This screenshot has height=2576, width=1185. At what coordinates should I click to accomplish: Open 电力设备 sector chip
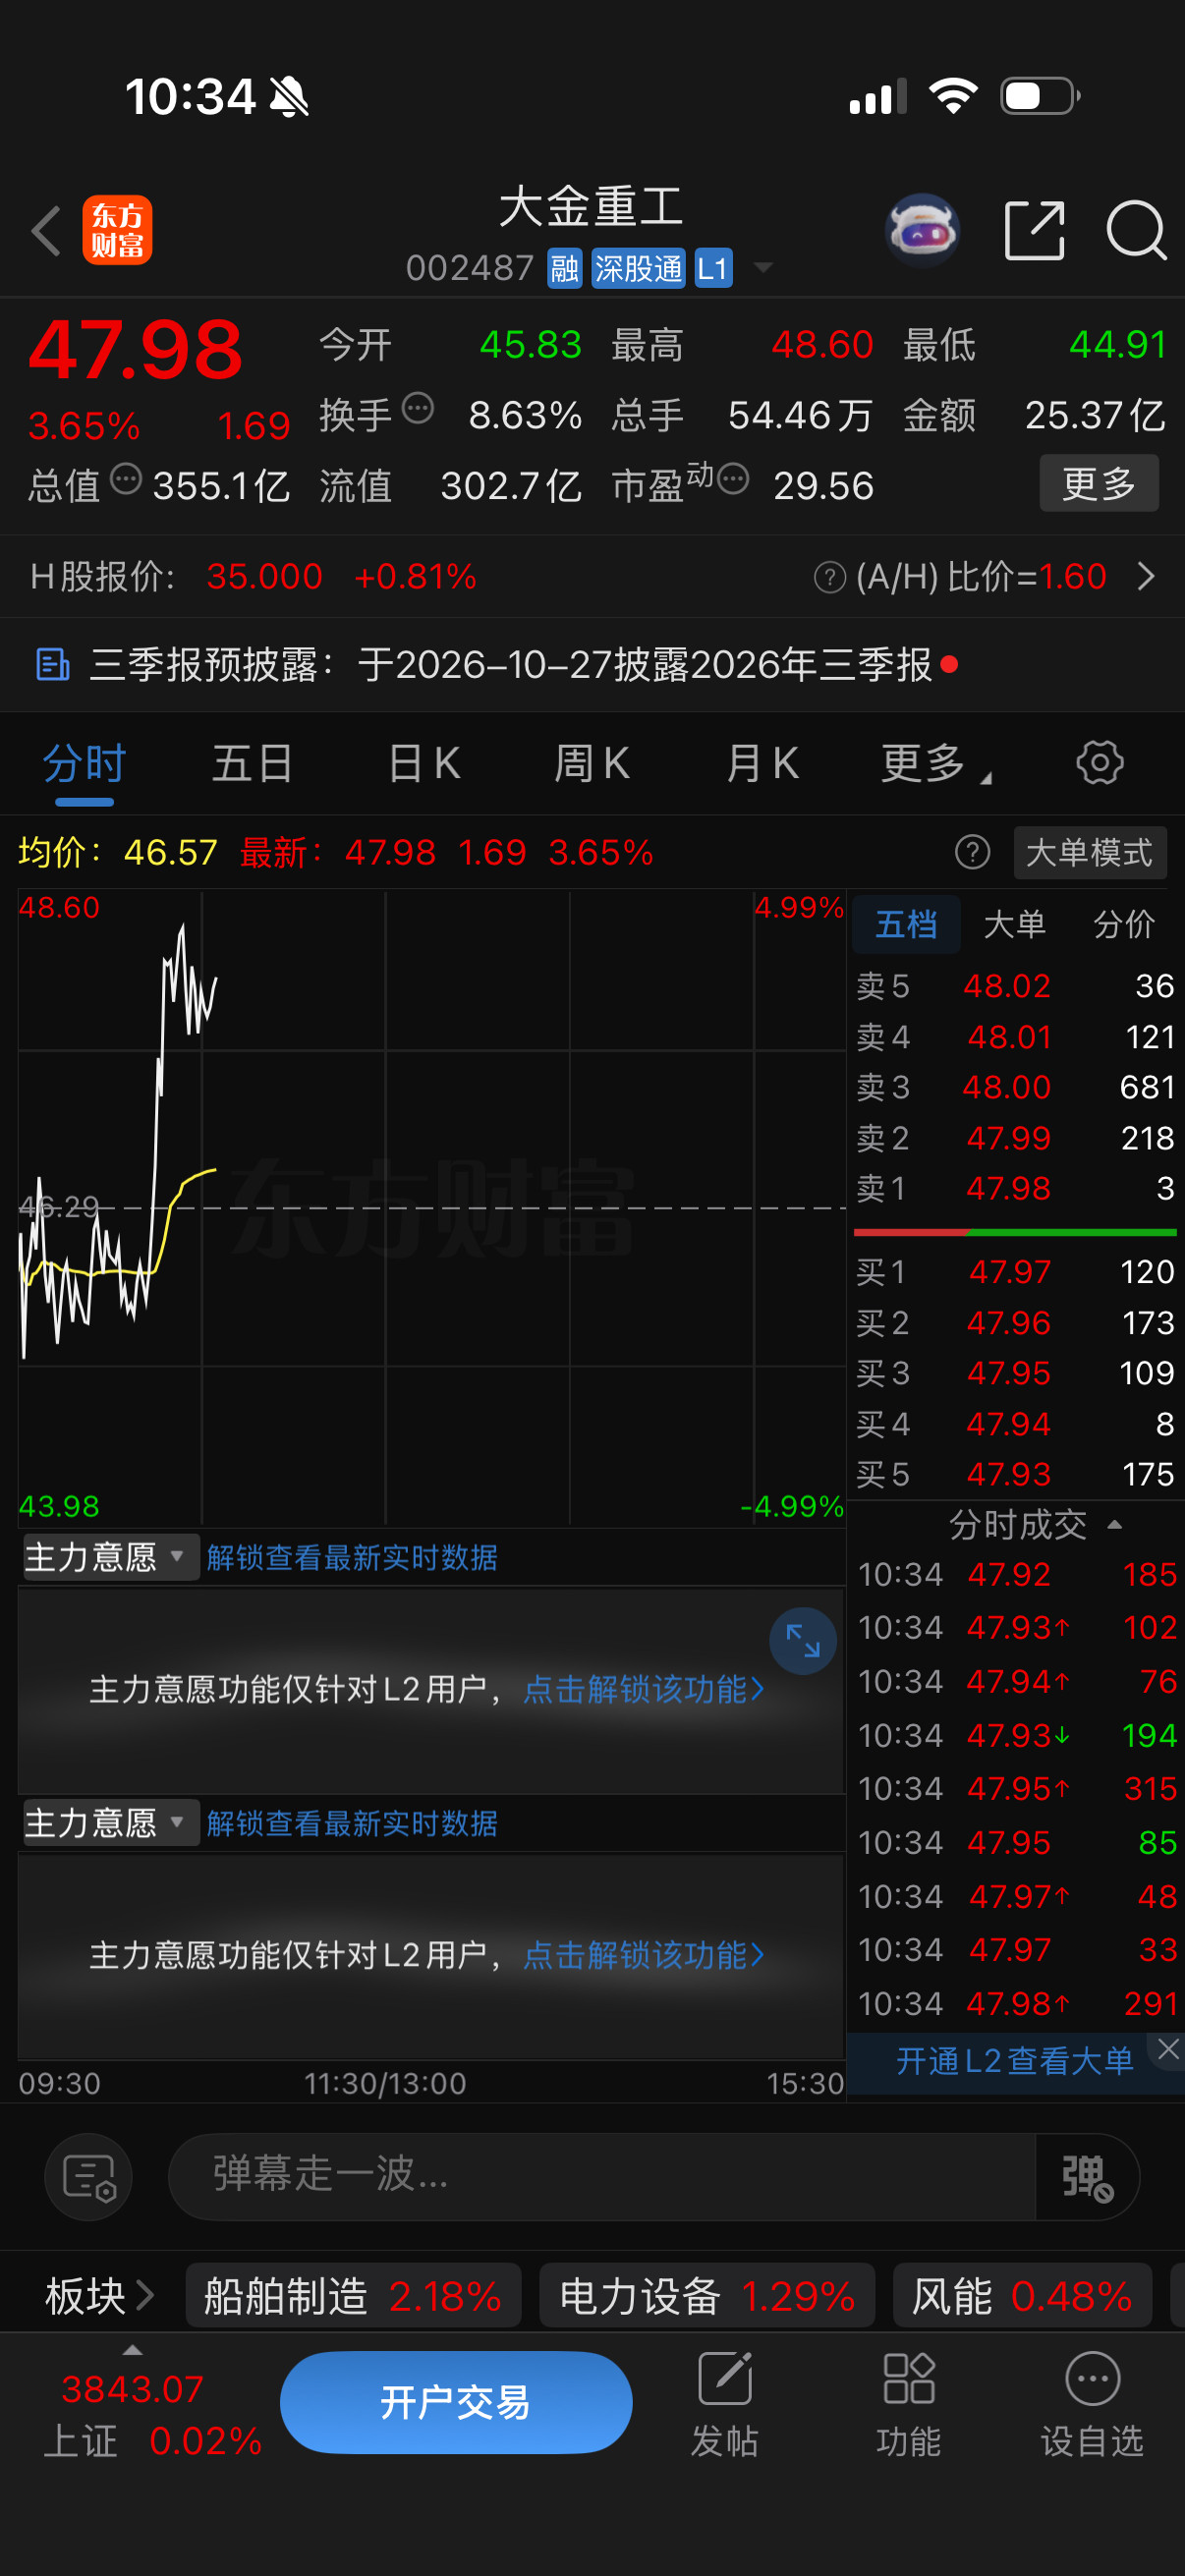(707, 2297)
